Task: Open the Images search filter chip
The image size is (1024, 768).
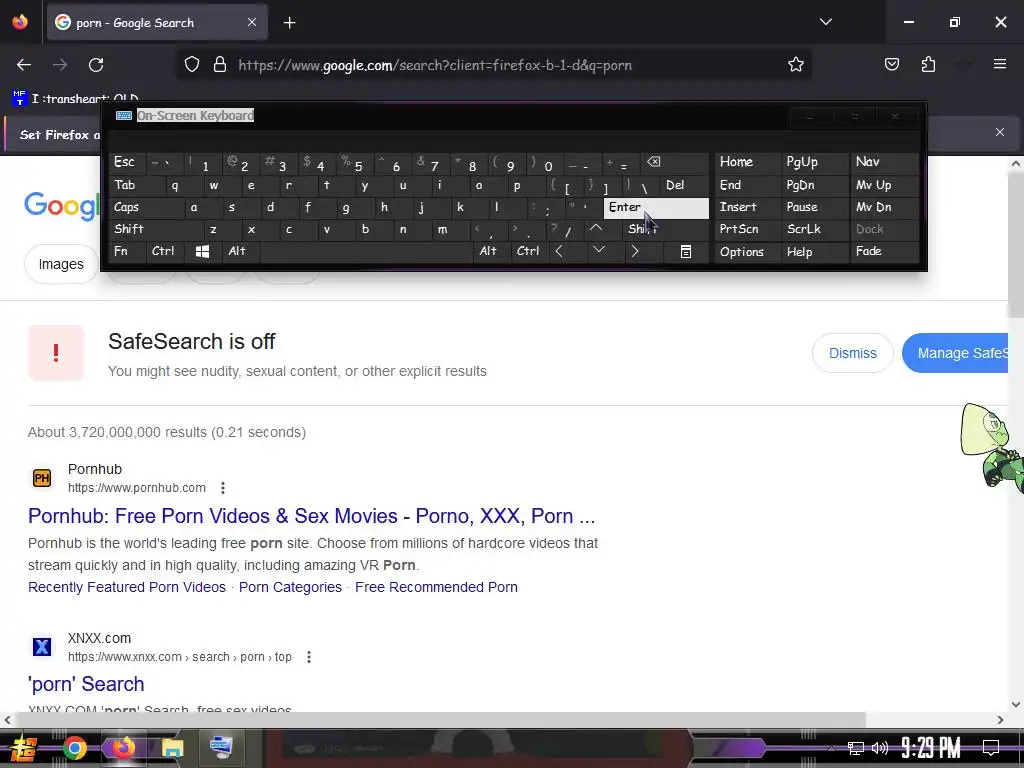Action: click(x=61, y=264)
